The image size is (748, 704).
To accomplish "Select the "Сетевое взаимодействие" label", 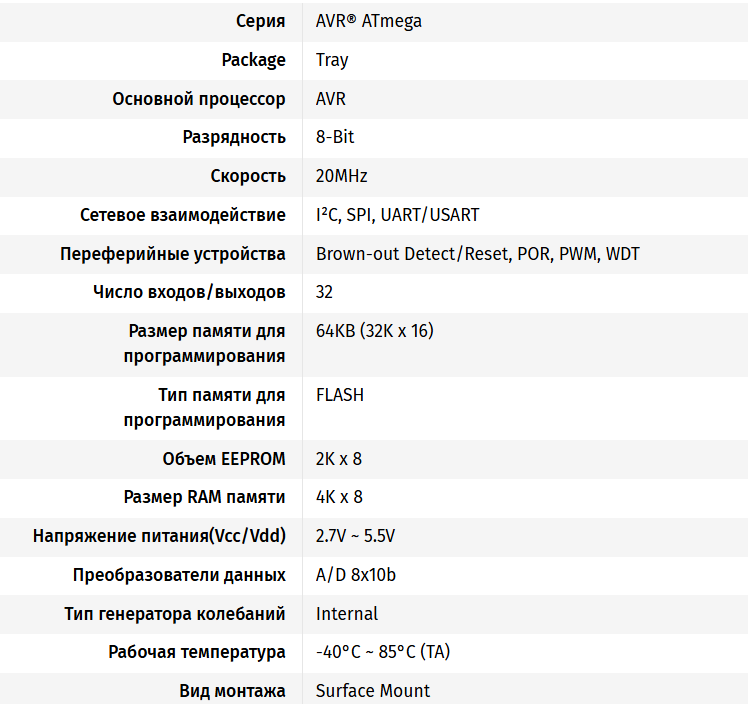I will pos(183,215).
